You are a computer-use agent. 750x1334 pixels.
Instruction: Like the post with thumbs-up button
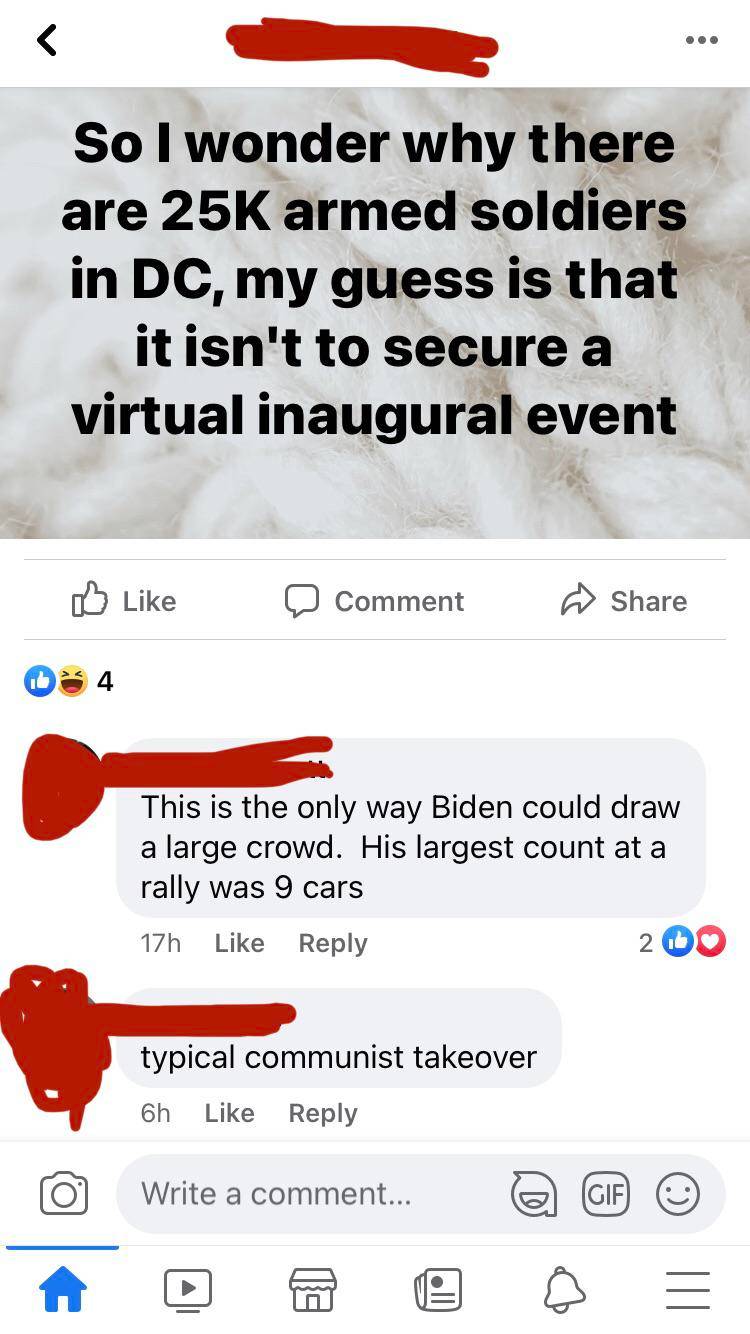point(124,600)
